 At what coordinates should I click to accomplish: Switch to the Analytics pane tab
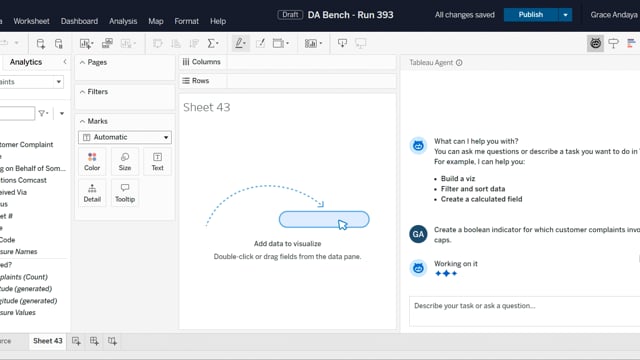tap(26, 62)
